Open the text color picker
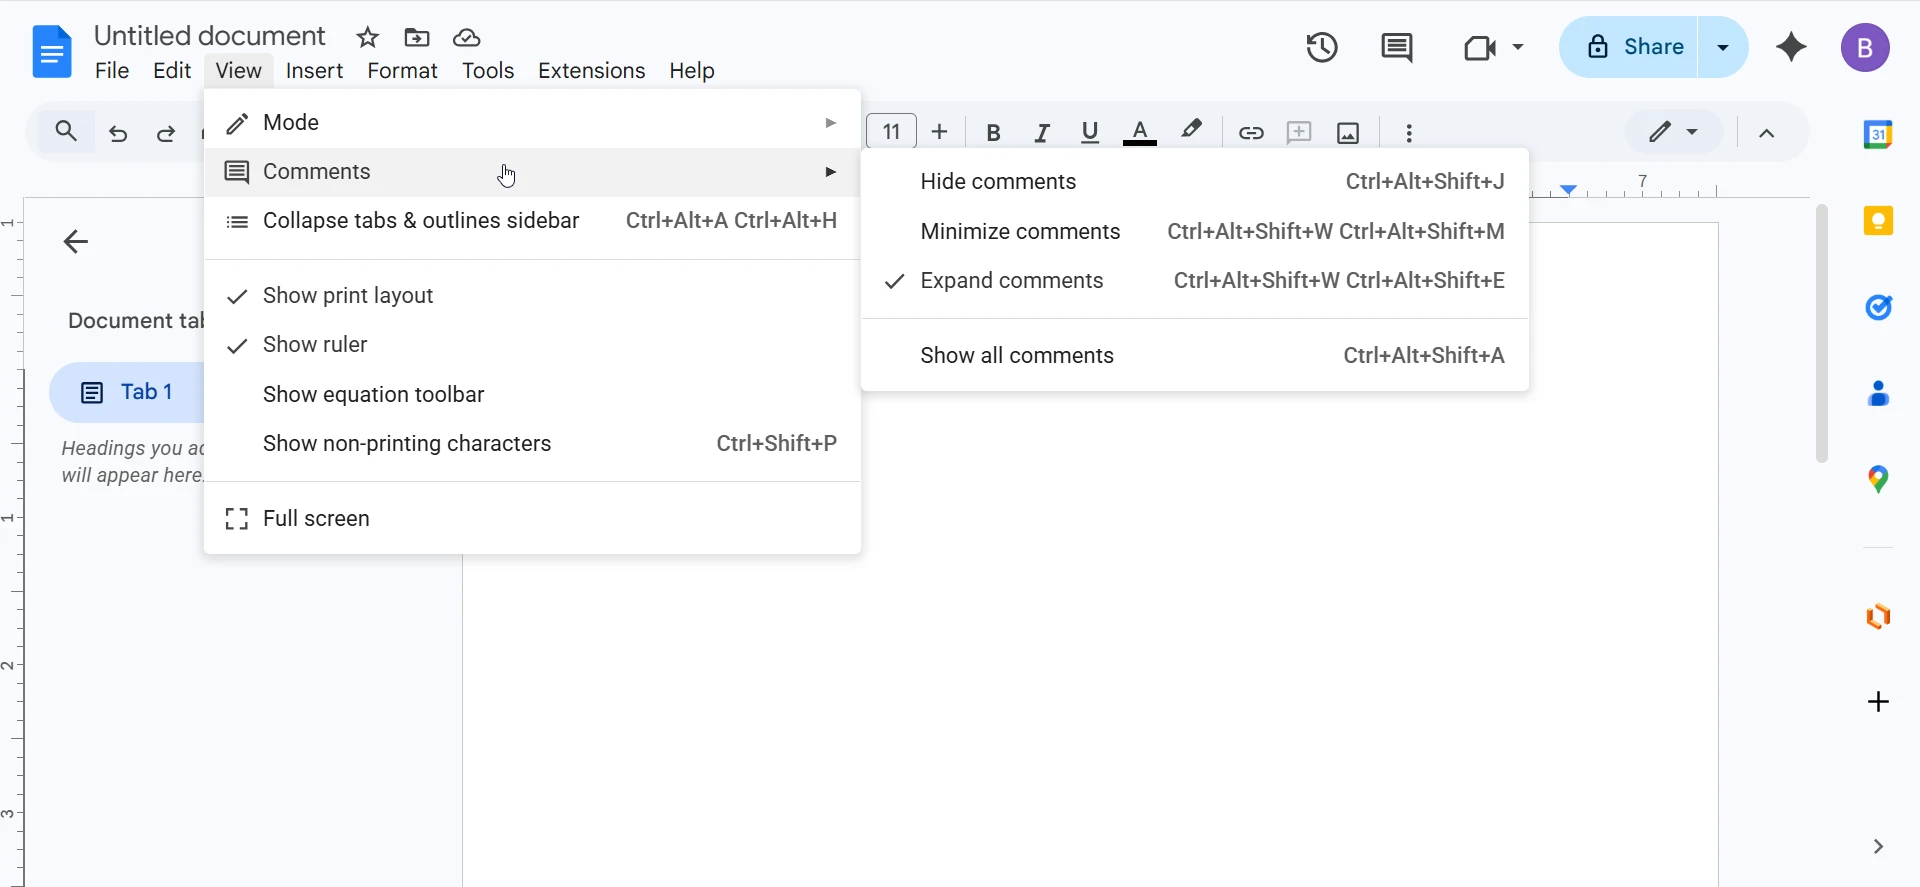The width and height of the screenshot is (1920, 887). tap(1139, 132)
